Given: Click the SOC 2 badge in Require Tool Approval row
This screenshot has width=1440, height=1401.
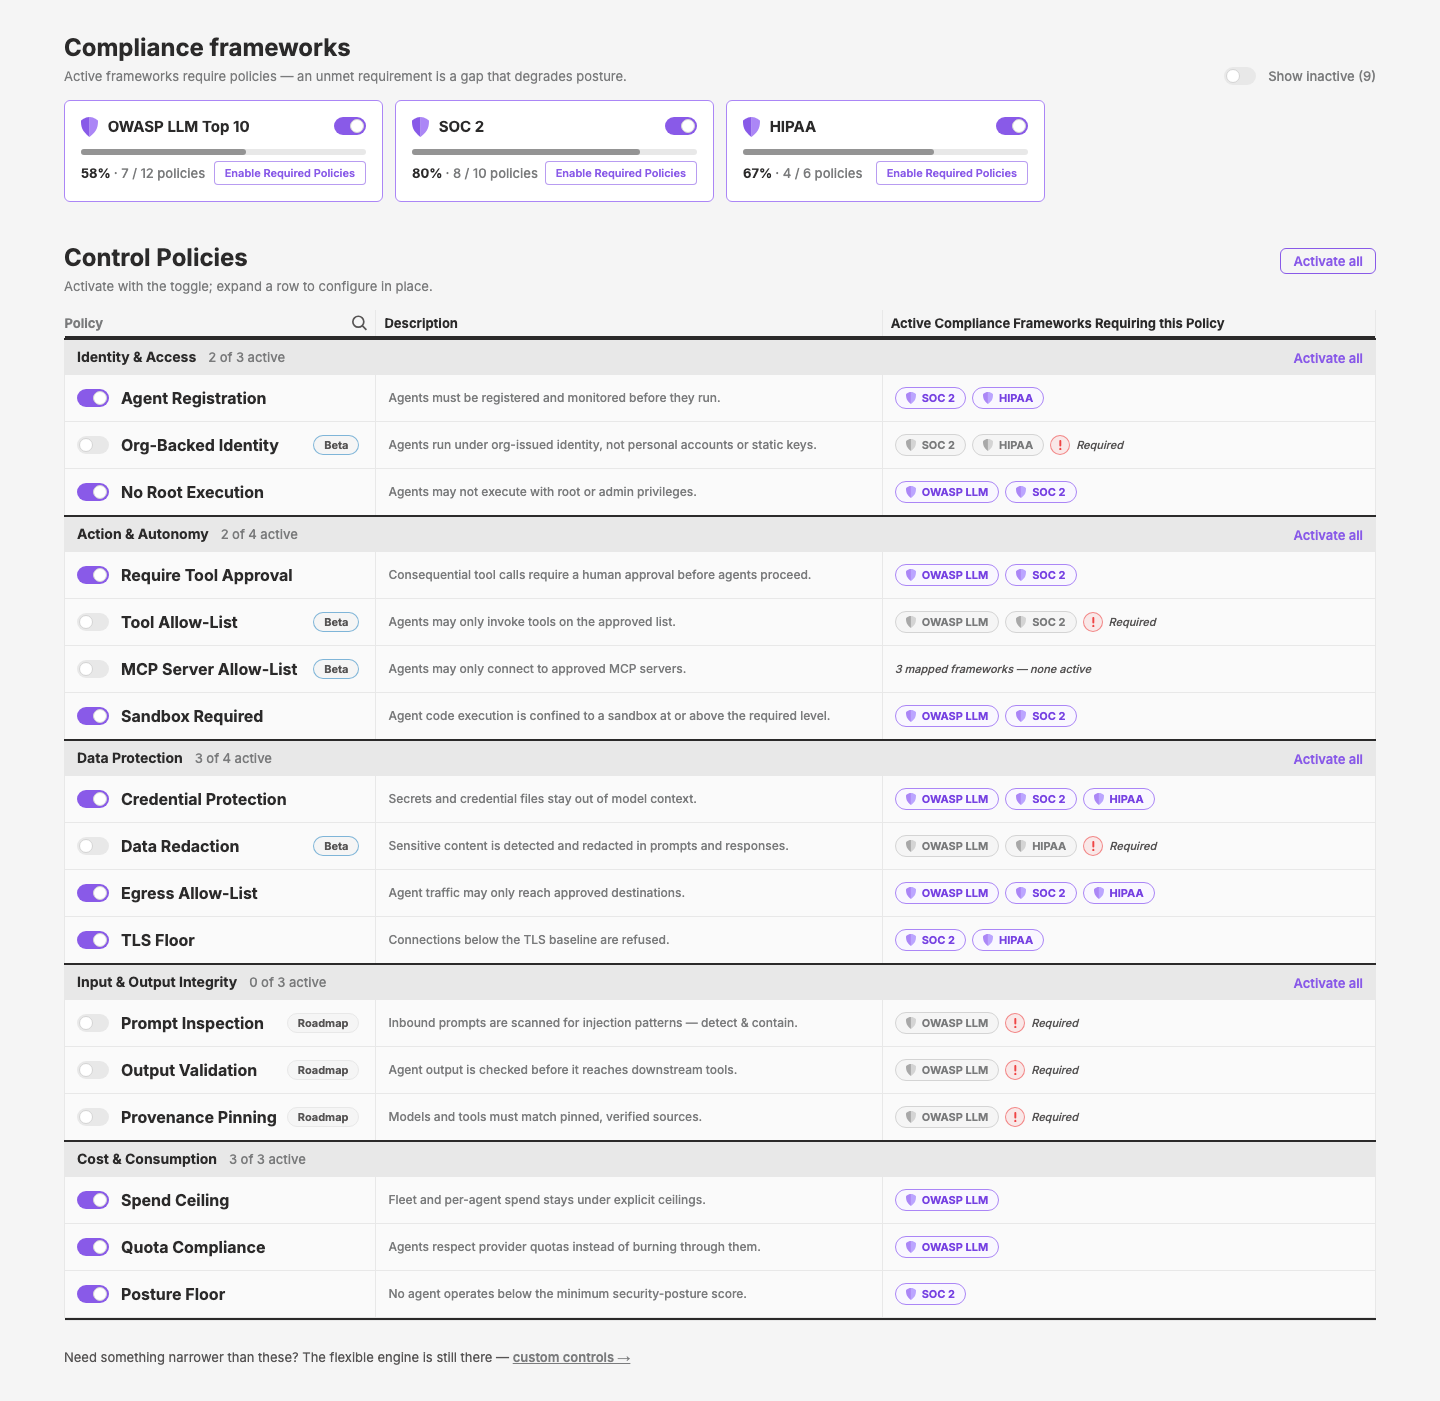Looking at the screenshot, I should coord(1041,575).
